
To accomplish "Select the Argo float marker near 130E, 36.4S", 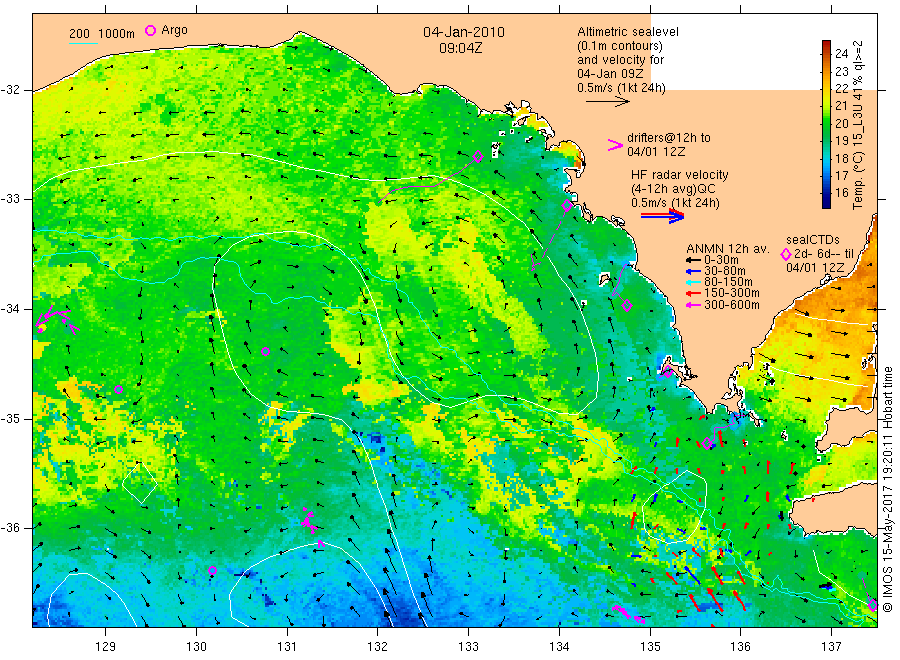I will [x=212, y=570].
